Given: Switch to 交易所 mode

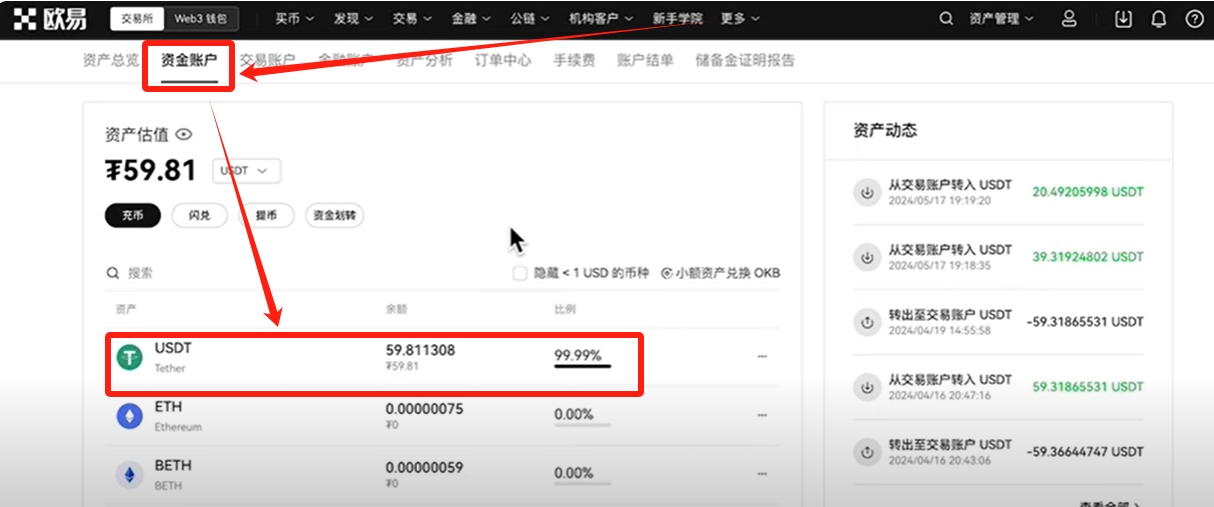Looking at the screenshot, I should [136, 19].
